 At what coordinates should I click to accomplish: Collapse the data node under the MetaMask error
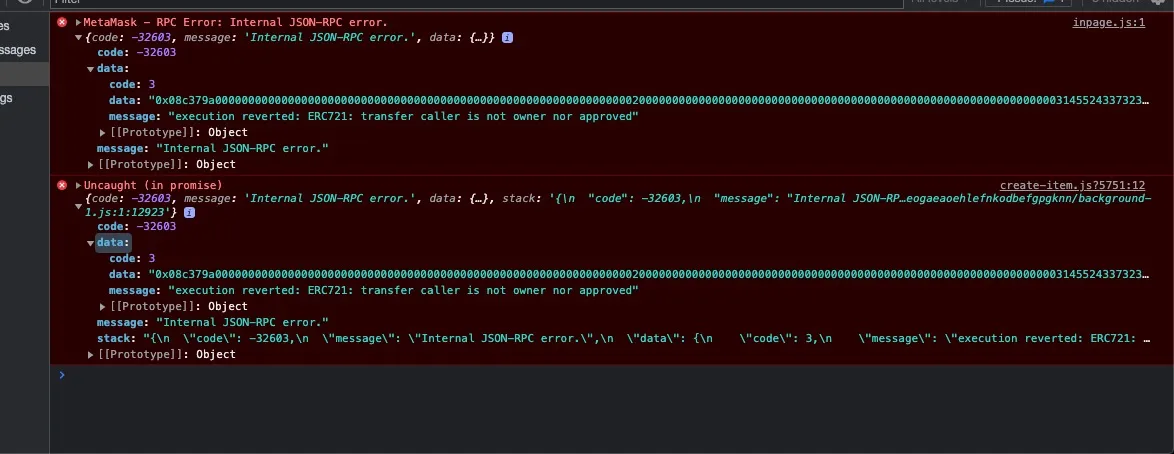[x=91, y=69]
